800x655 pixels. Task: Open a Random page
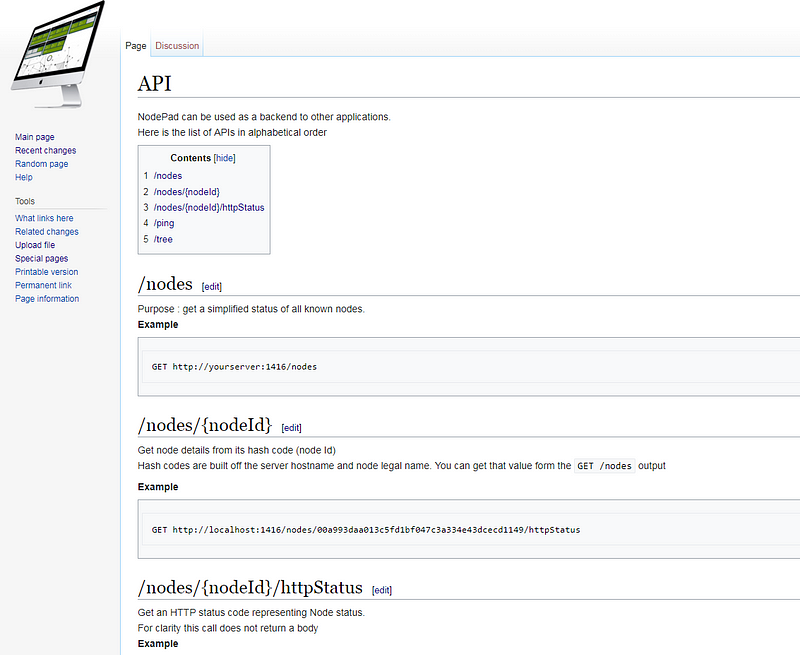[x=41, y=164]
